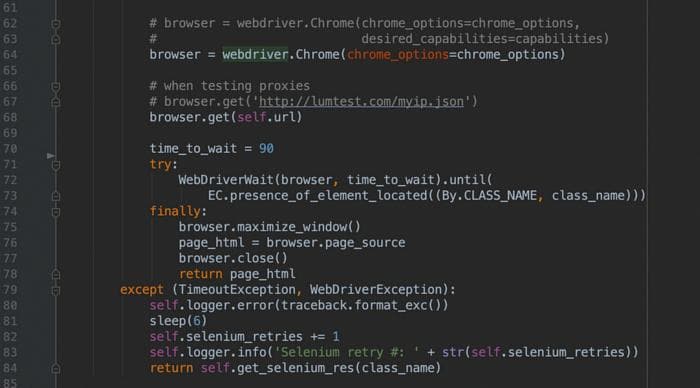Screen dimensions: 700x388
Task: Click the fold end marker on line 73
Action: pos(56,196)
